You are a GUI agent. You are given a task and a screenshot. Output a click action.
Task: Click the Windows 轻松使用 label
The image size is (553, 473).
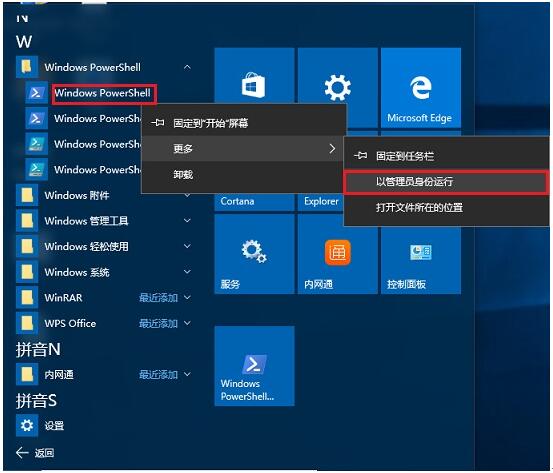click(x=86, y=246)
